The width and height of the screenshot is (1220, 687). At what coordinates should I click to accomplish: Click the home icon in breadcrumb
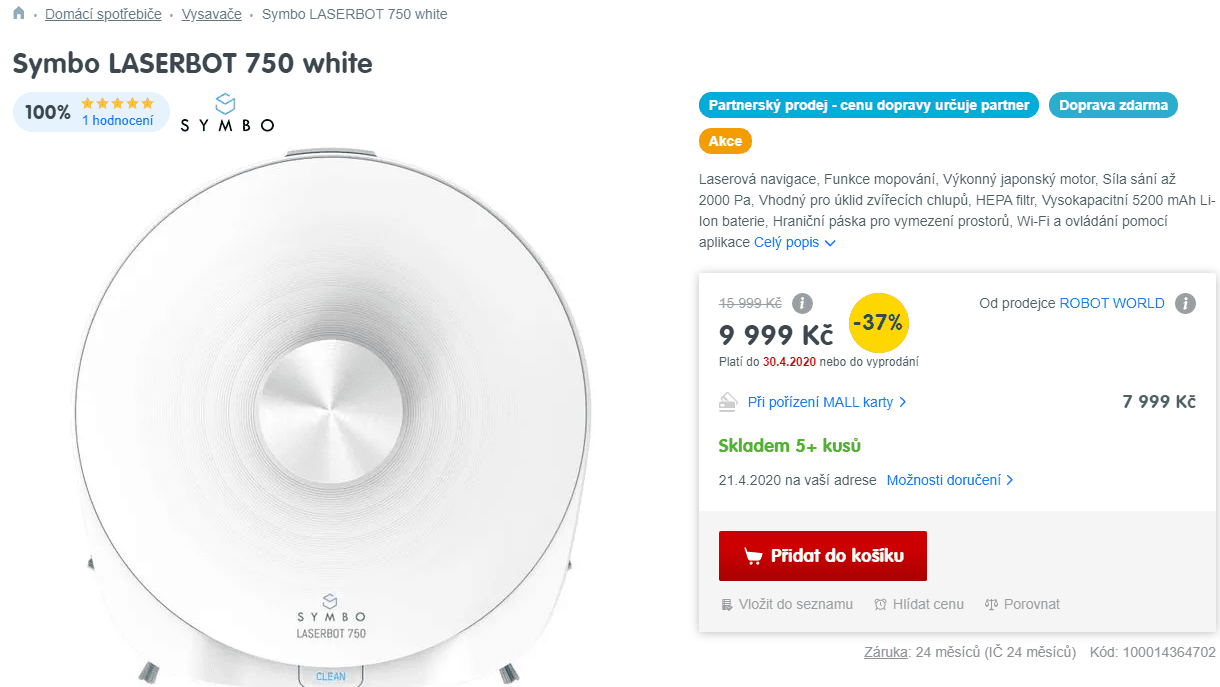pos(19,14)
